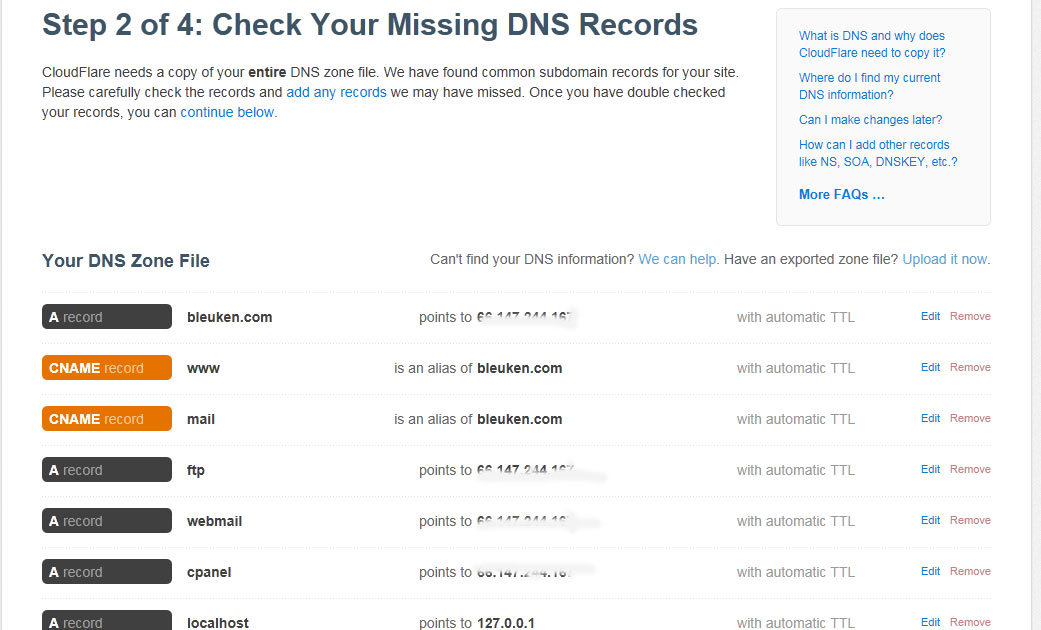Click 'add any records' link in intro text
Viewport: 1041px width, 630px height.
tap(336, 92)
